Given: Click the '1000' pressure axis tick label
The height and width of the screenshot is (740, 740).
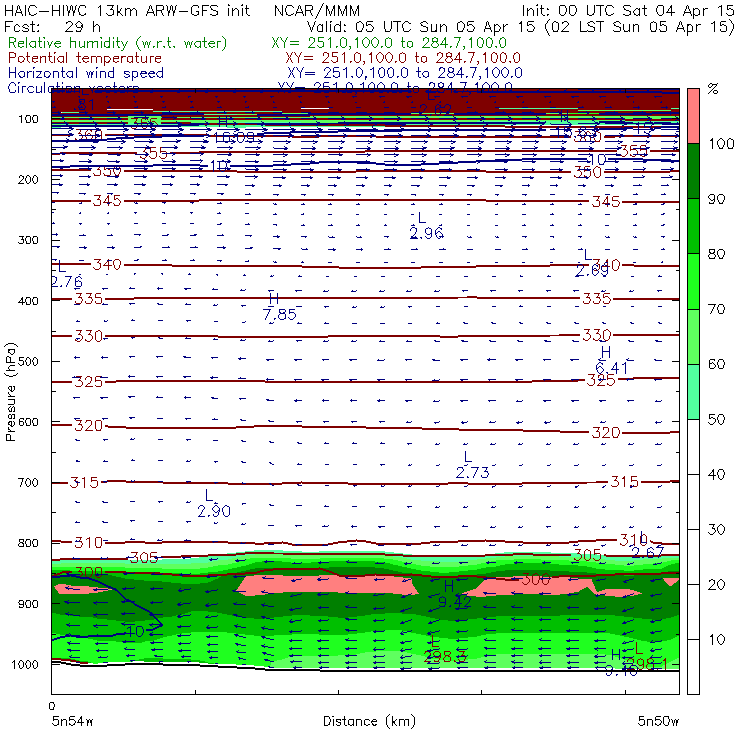Looking at the screenshot, I should 25,664.
